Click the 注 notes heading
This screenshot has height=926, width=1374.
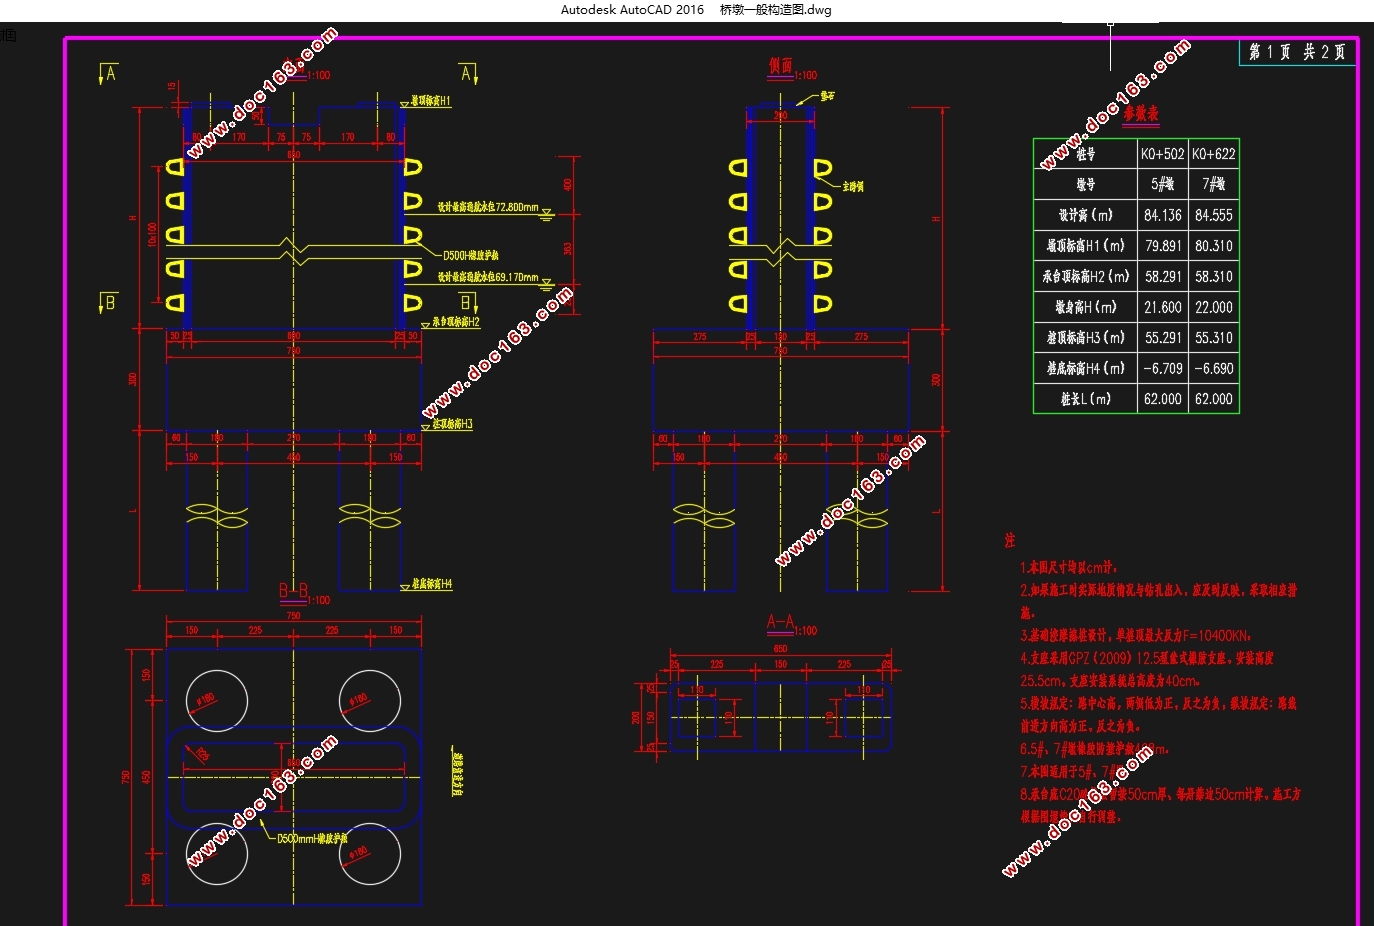click(x=1010, y=540)
